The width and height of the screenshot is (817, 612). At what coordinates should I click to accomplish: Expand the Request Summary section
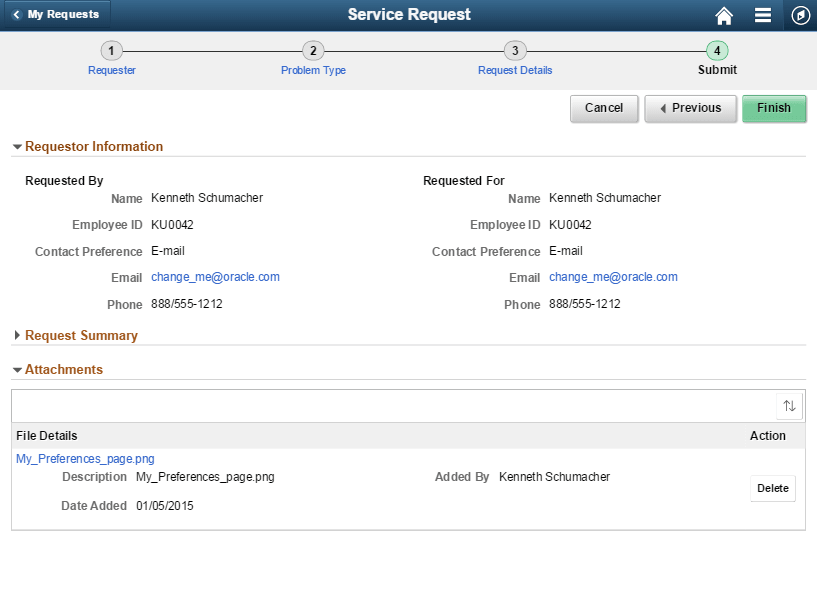pyautogui.click(x=17, y=335)
